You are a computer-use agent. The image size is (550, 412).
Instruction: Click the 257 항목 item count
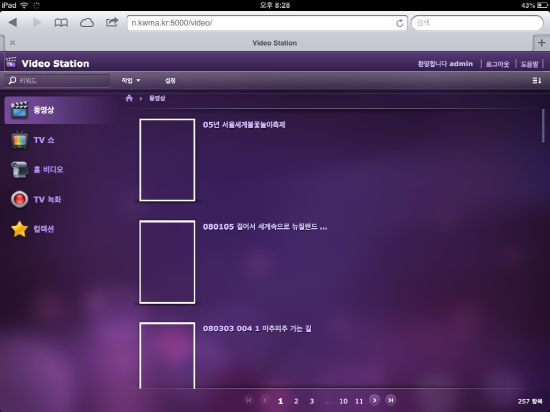click(x=530, y=401)
